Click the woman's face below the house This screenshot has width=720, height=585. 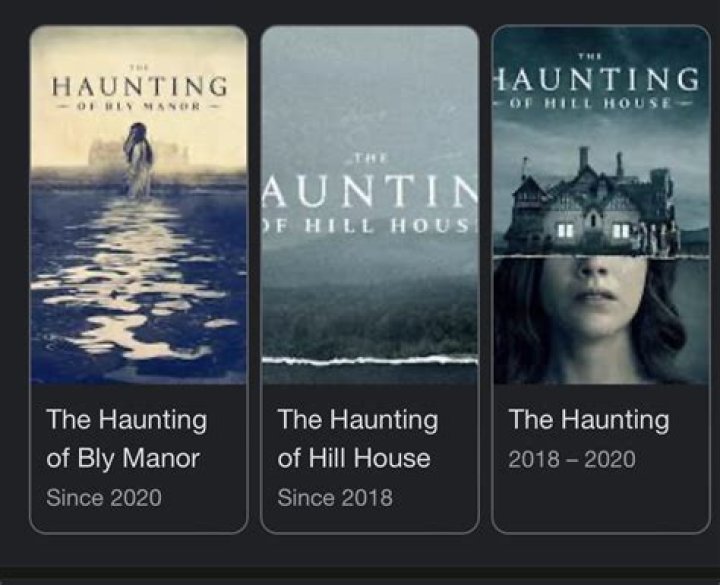coord(601,310)
